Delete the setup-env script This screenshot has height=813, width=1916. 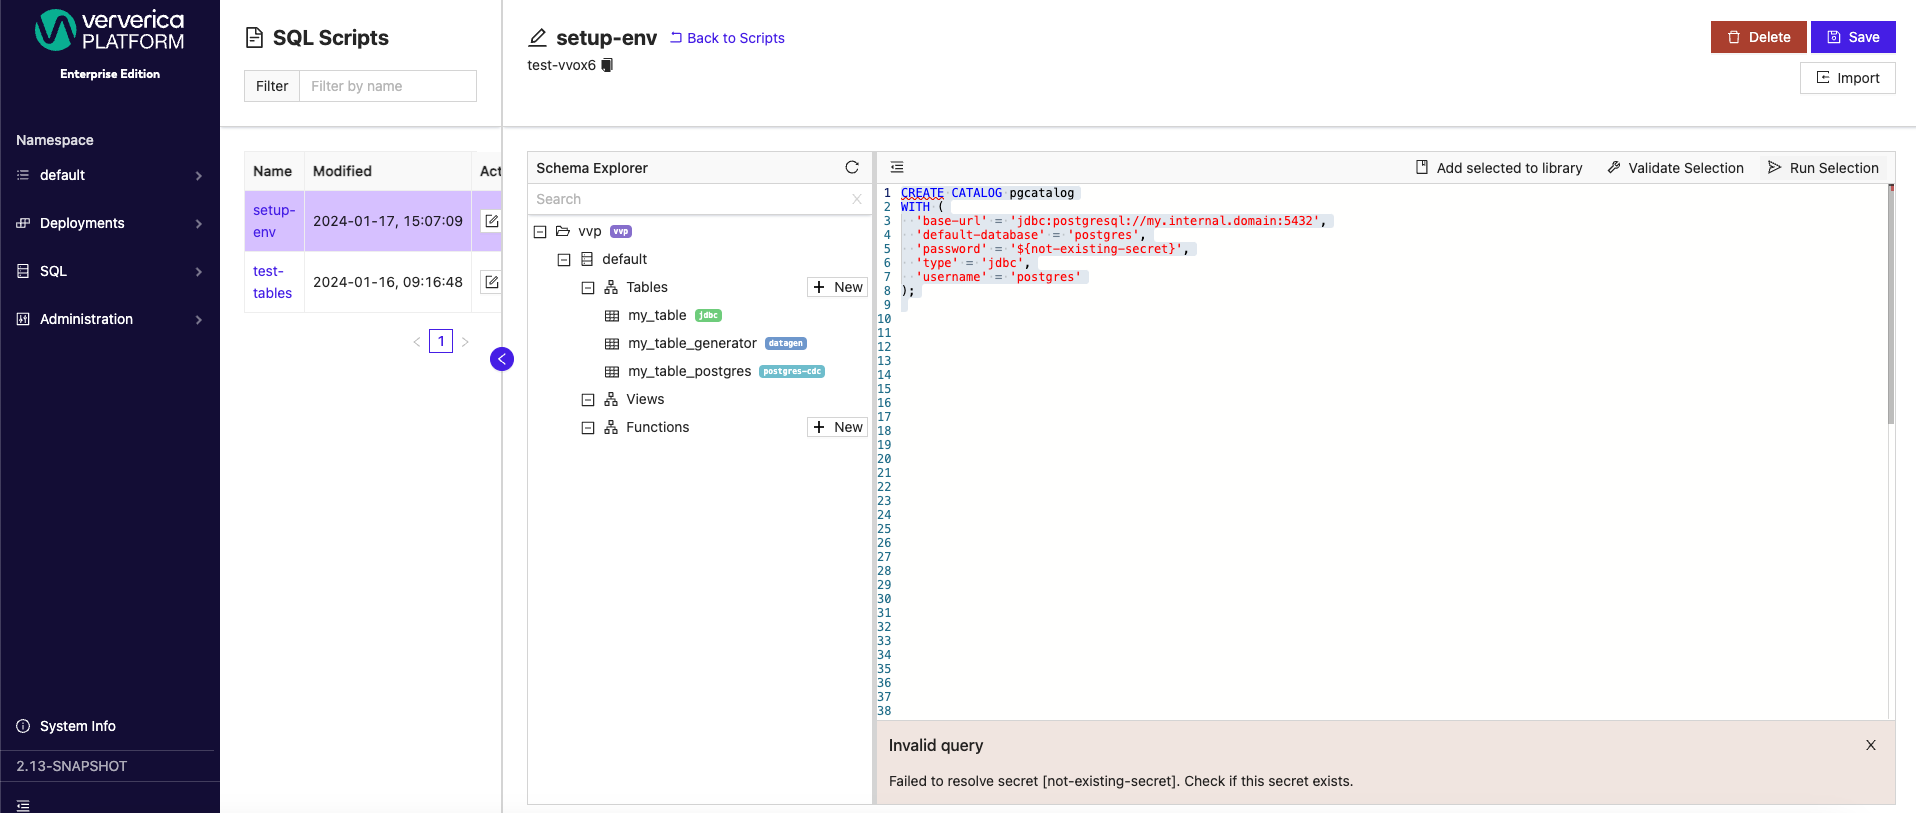[1758, 37]
